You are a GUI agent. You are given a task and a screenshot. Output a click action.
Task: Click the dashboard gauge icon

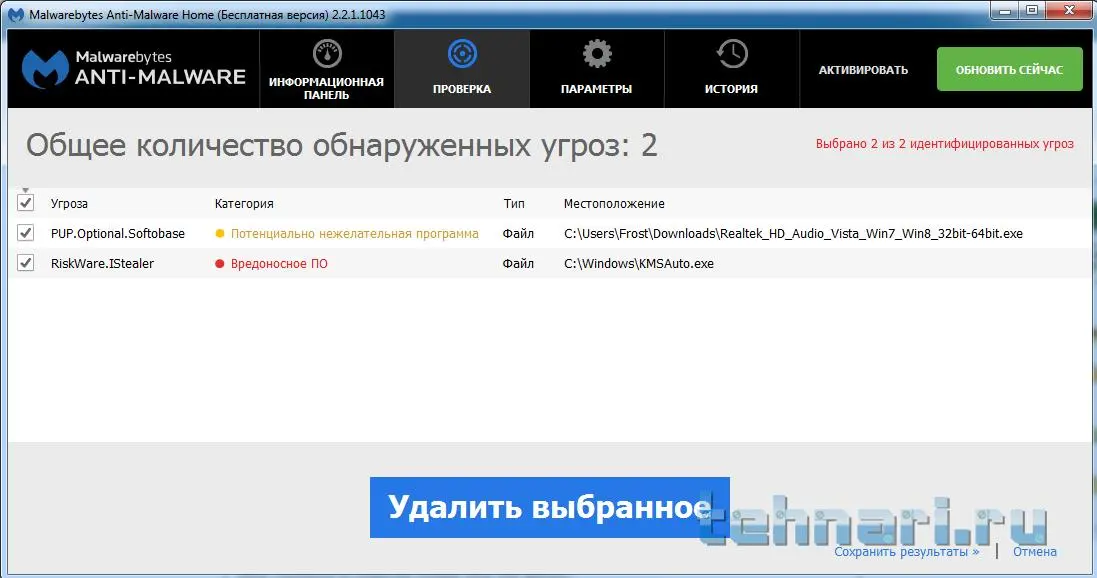tap(327, 54)
